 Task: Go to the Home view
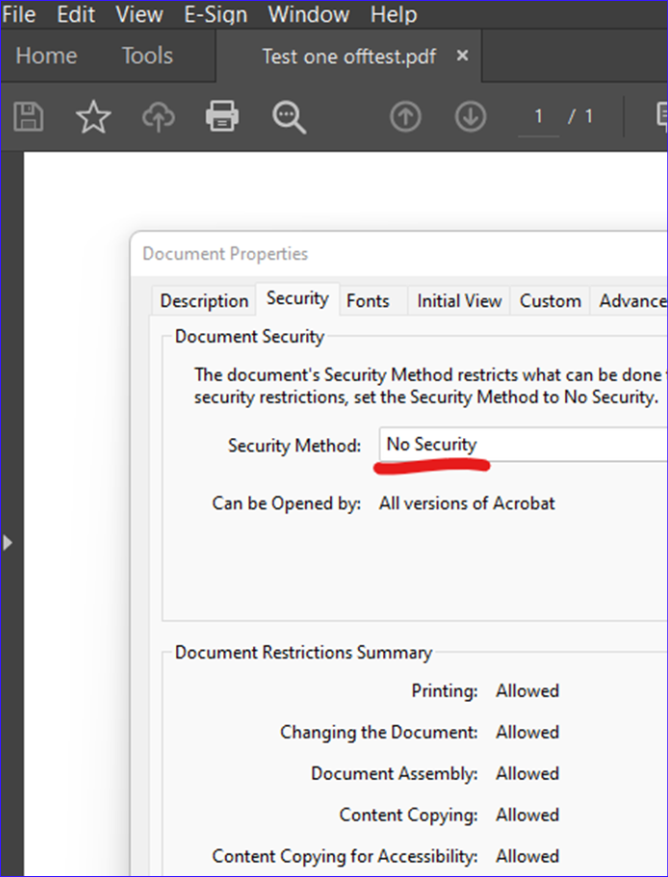(x=46, y=55)
